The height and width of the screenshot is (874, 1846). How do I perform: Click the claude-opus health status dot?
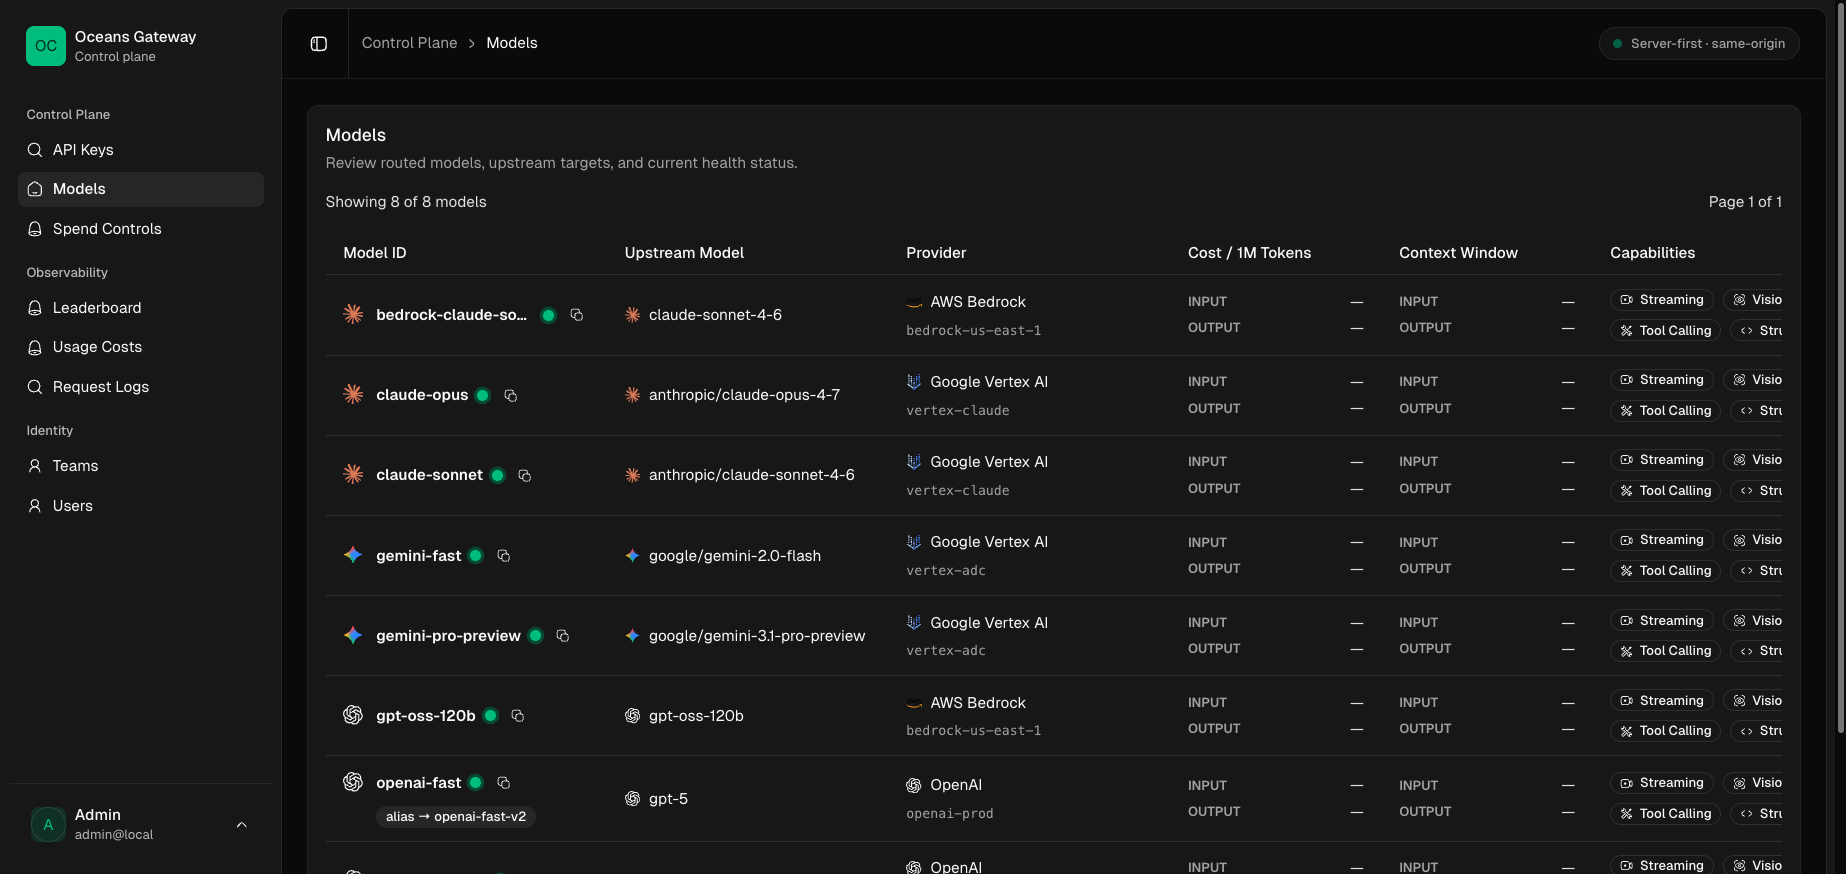tap(483, 395)
